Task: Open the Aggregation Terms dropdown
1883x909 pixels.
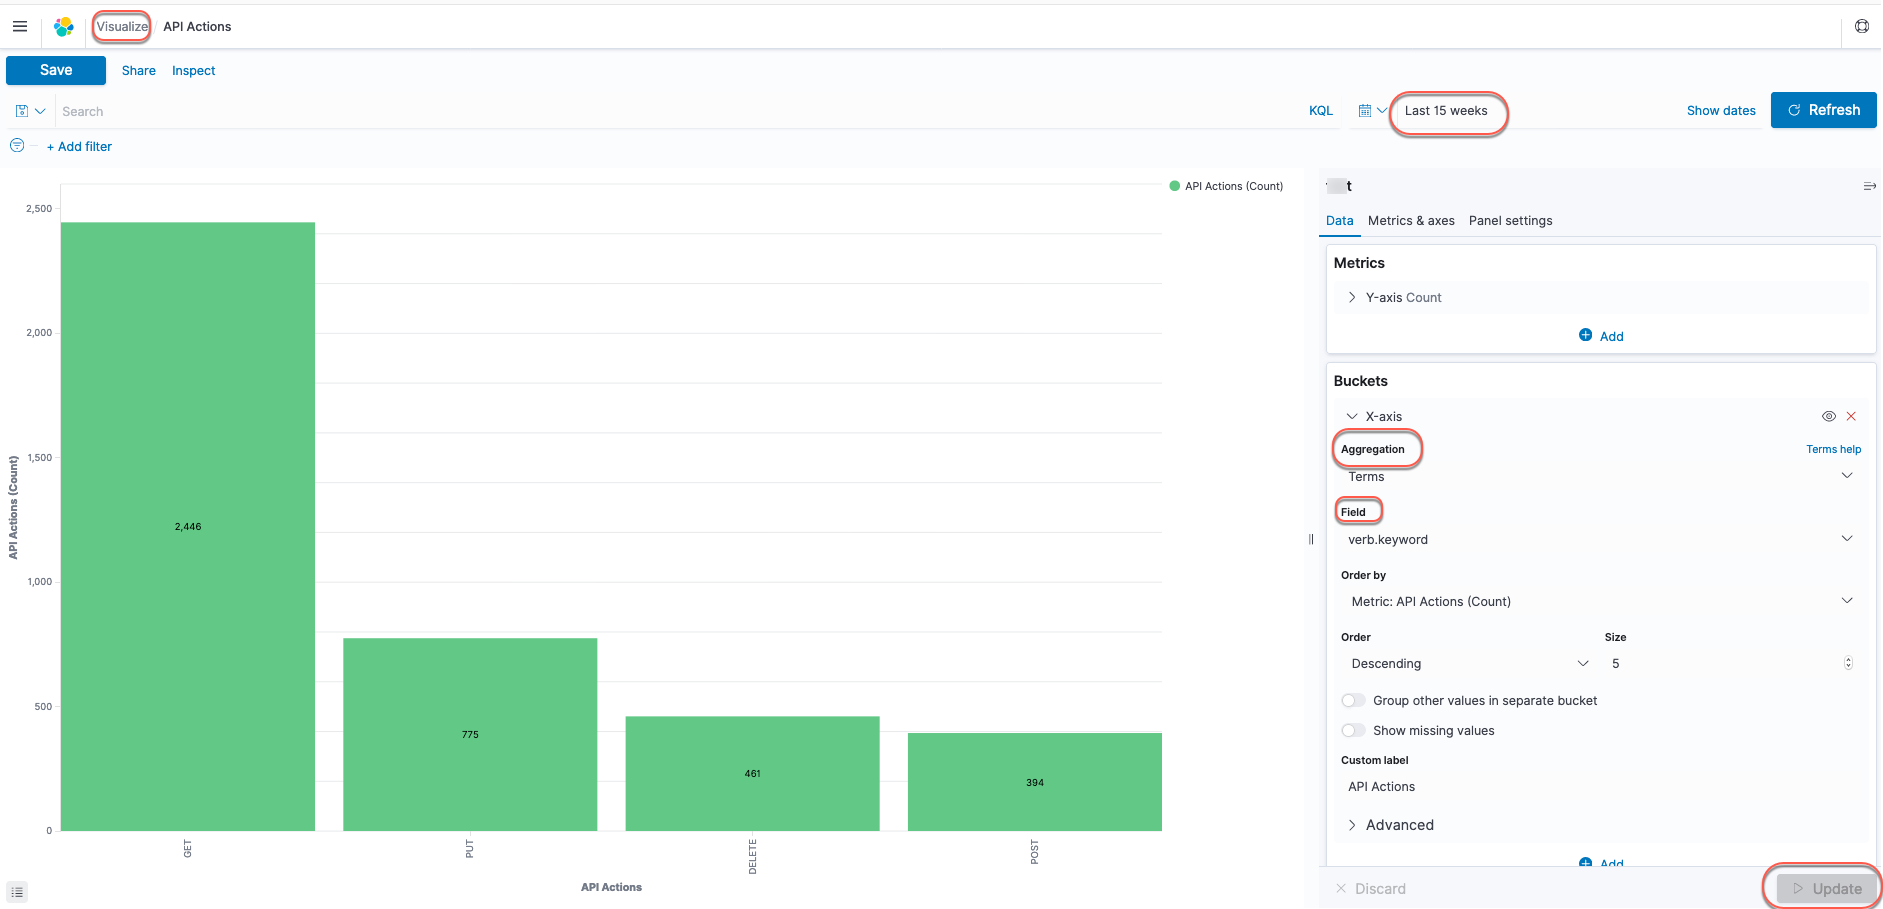Action: click(x=1600, y=476)
